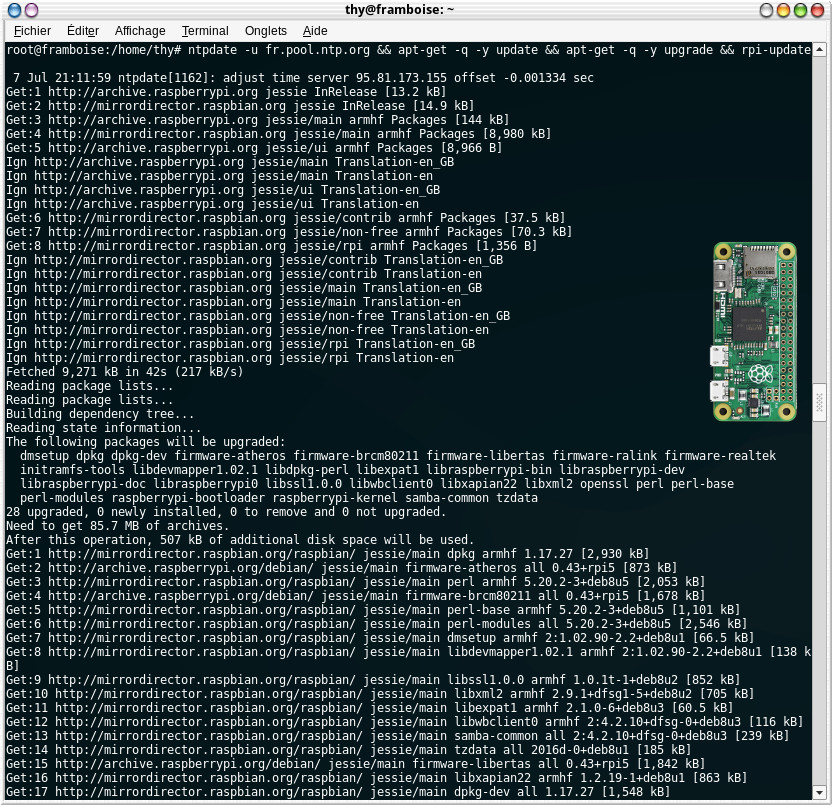Open the Onglets tabs menu
The image size is (832, 805).
(x=265, y=31)
